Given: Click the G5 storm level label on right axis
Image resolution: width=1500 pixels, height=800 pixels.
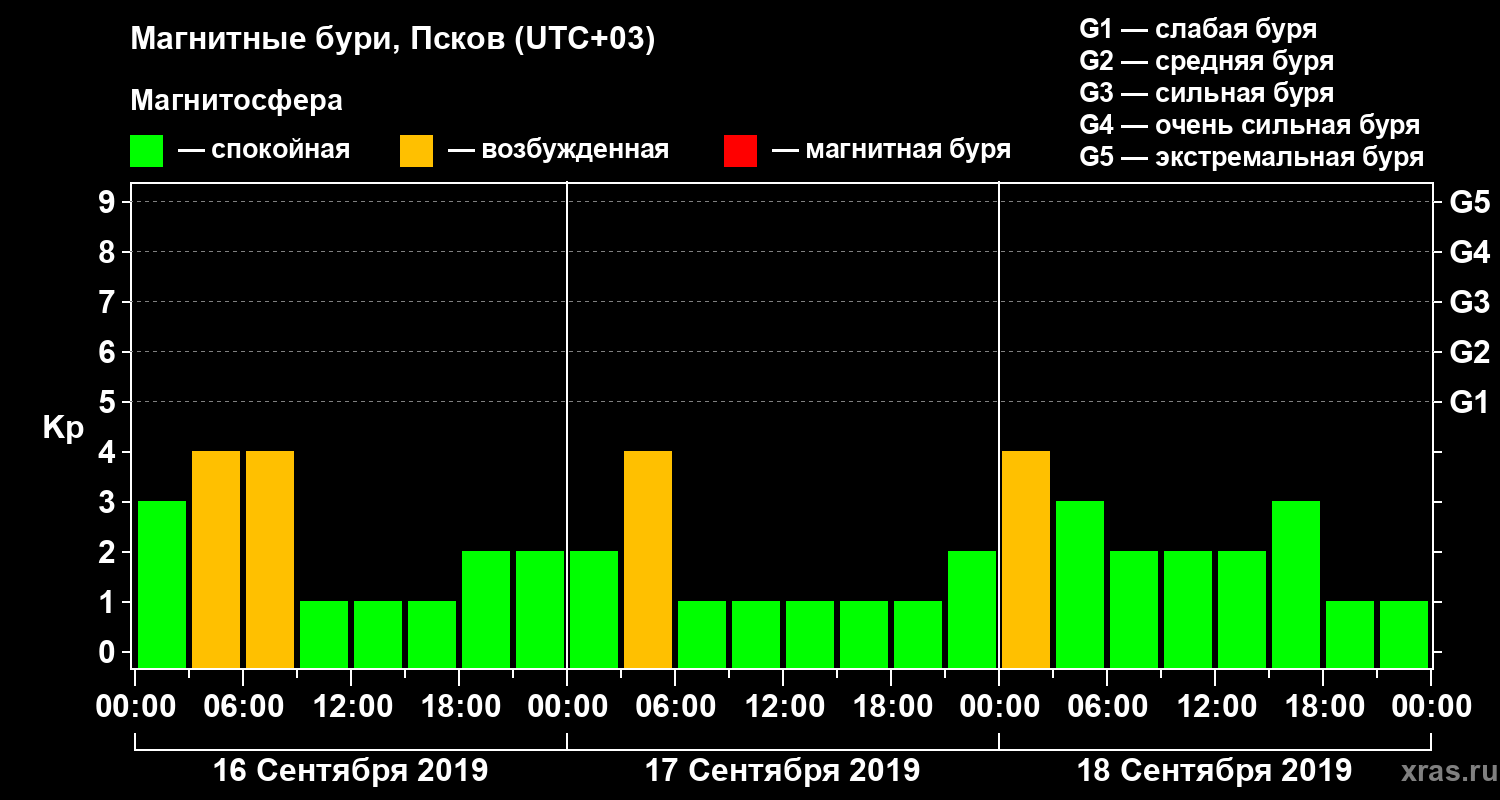Looking at the screenshot, I should point(1469,202).
